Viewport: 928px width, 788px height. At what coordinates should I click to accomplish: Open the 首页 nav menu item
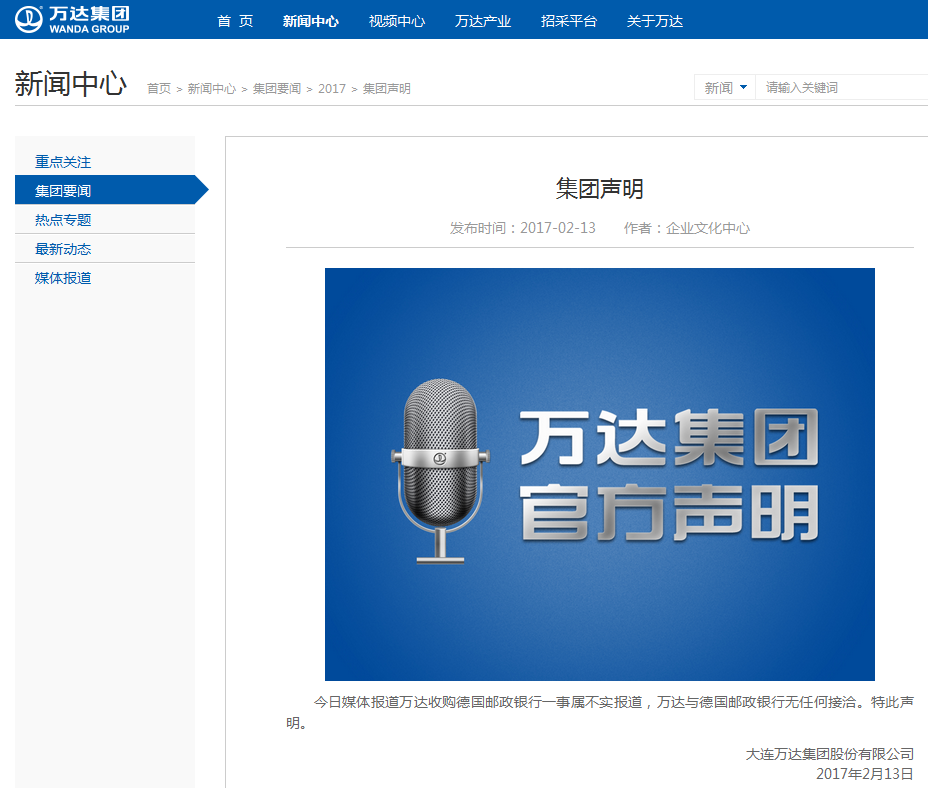(x=235, y=21)
